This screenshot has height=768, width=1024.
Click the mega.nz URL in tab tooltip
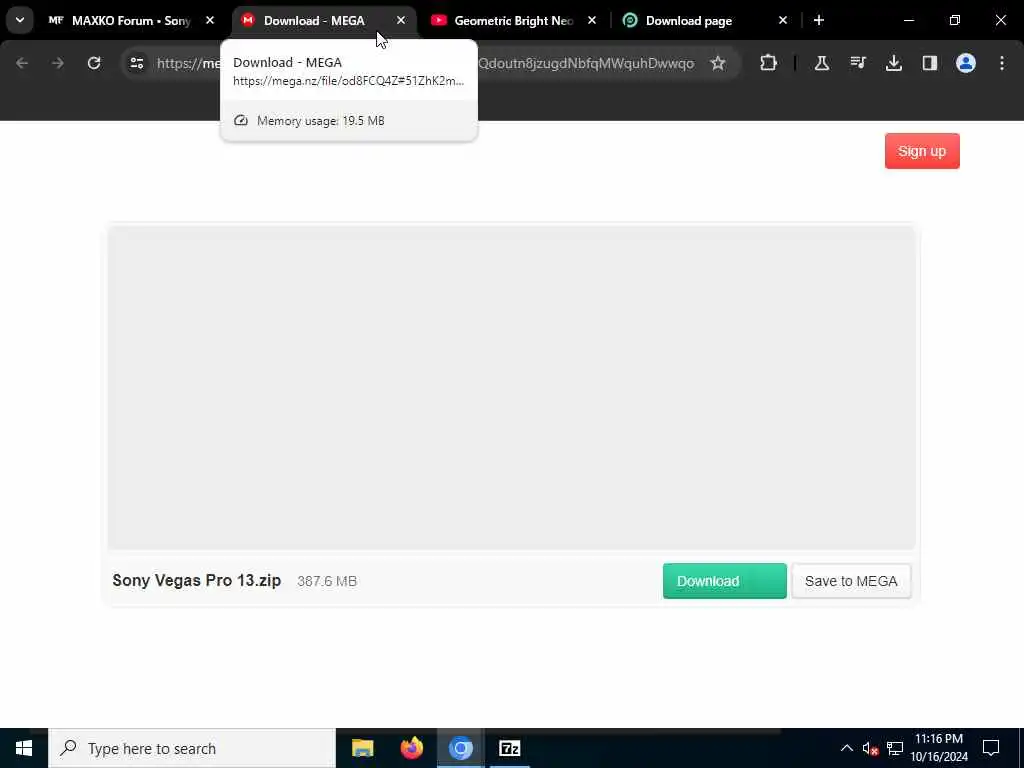click(x=349, y=81)
